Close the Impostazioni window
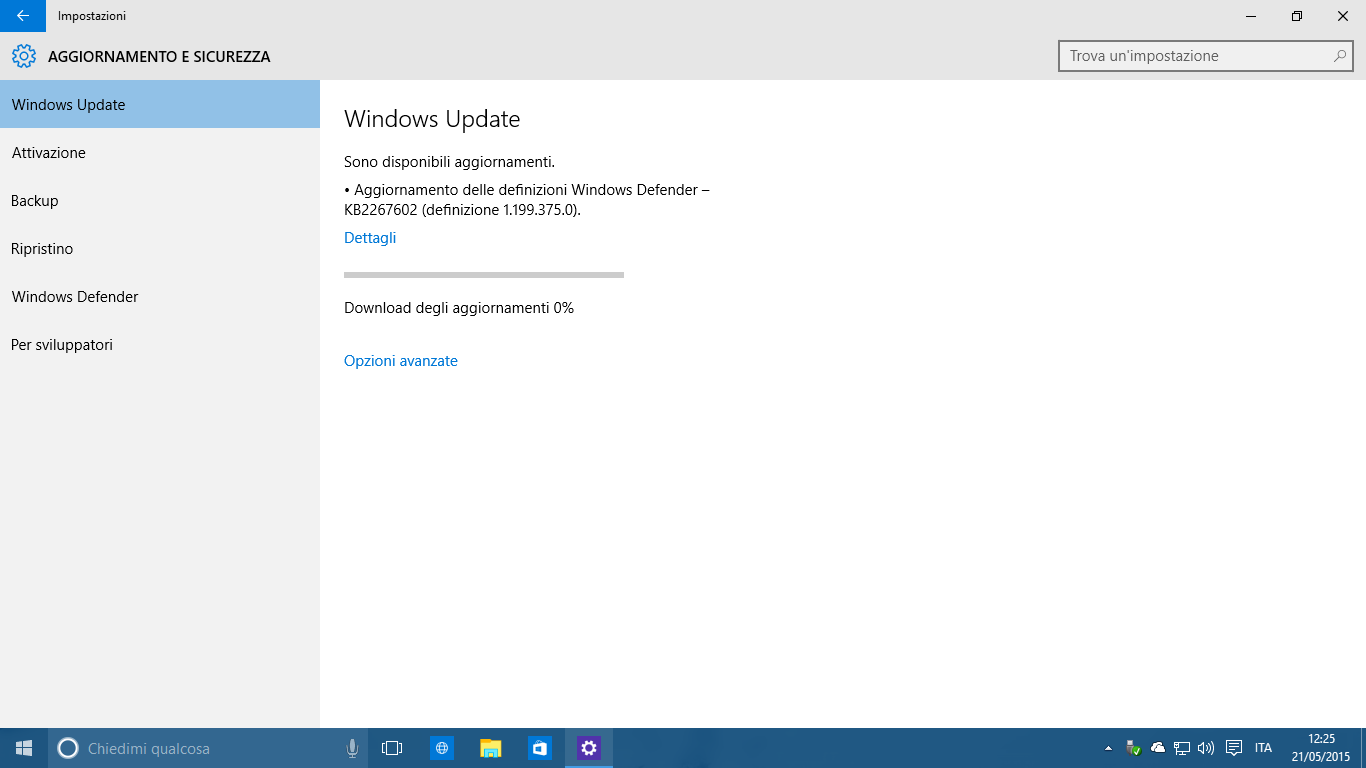The height and width of the screenshot is (768, 1366). click(1343, 16)
